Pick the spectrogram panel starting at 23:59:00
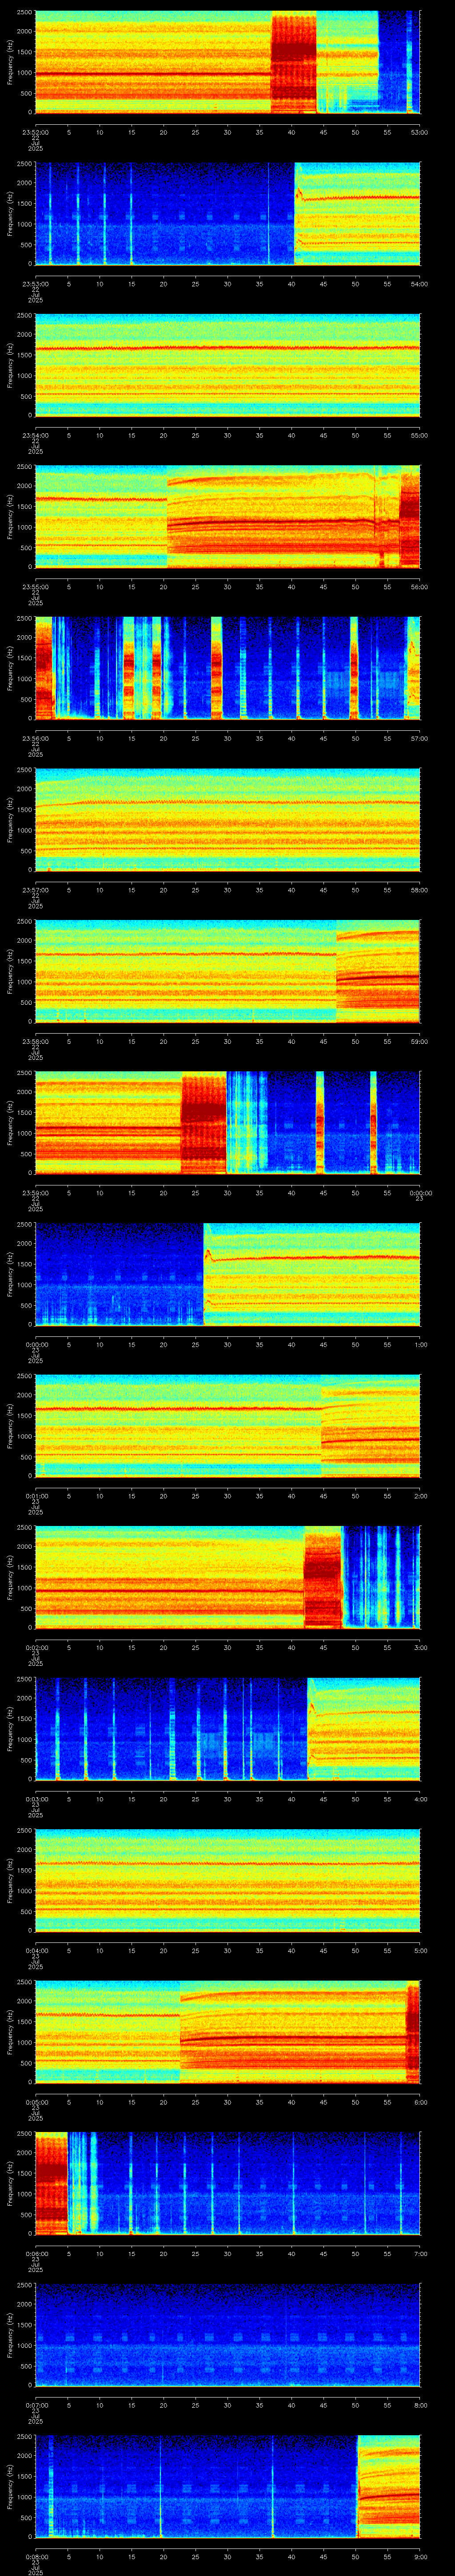455x2576 pixels. [228, 1122]
